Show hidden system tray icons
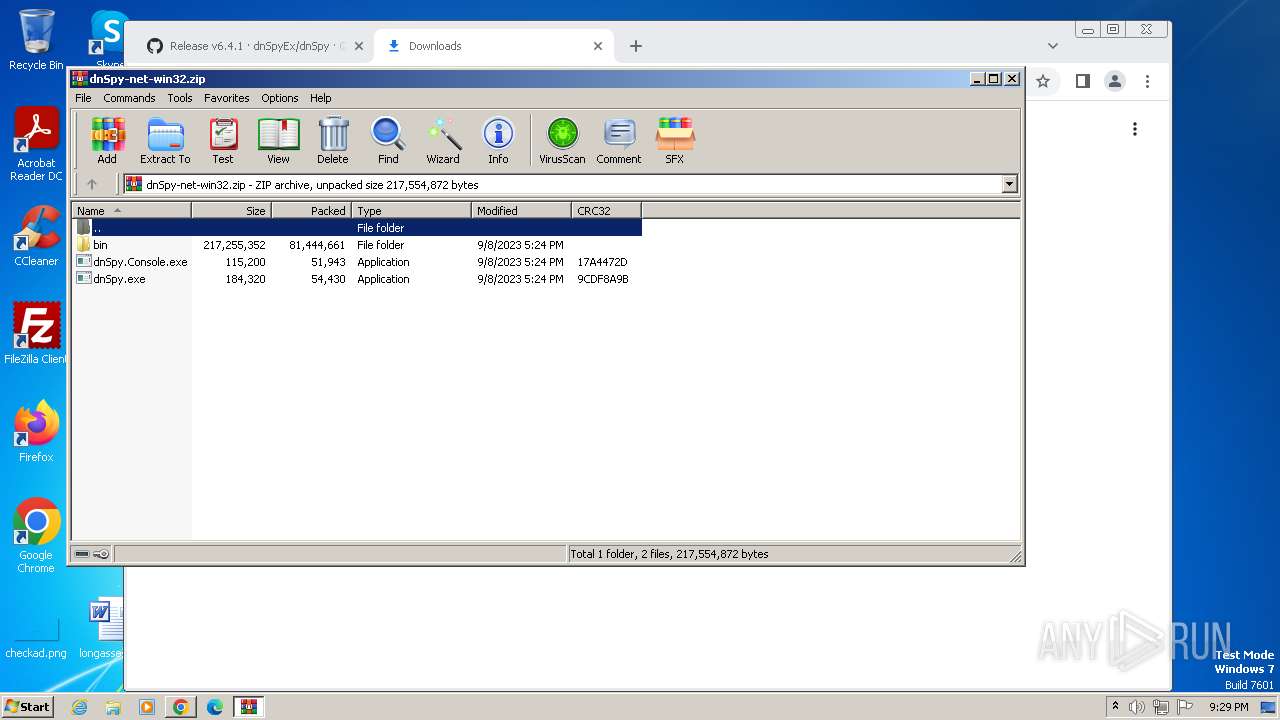The width and height of the screenshot is (1280, 720). click(1116, 707)
